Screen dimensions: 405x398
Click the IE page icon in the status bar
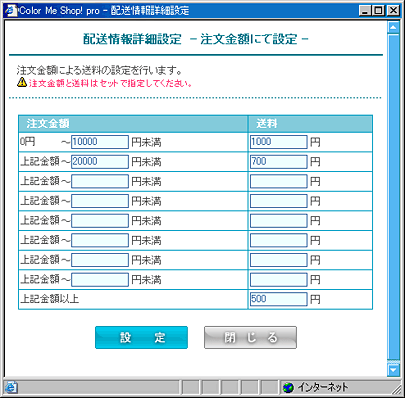[x=11, y=387]
